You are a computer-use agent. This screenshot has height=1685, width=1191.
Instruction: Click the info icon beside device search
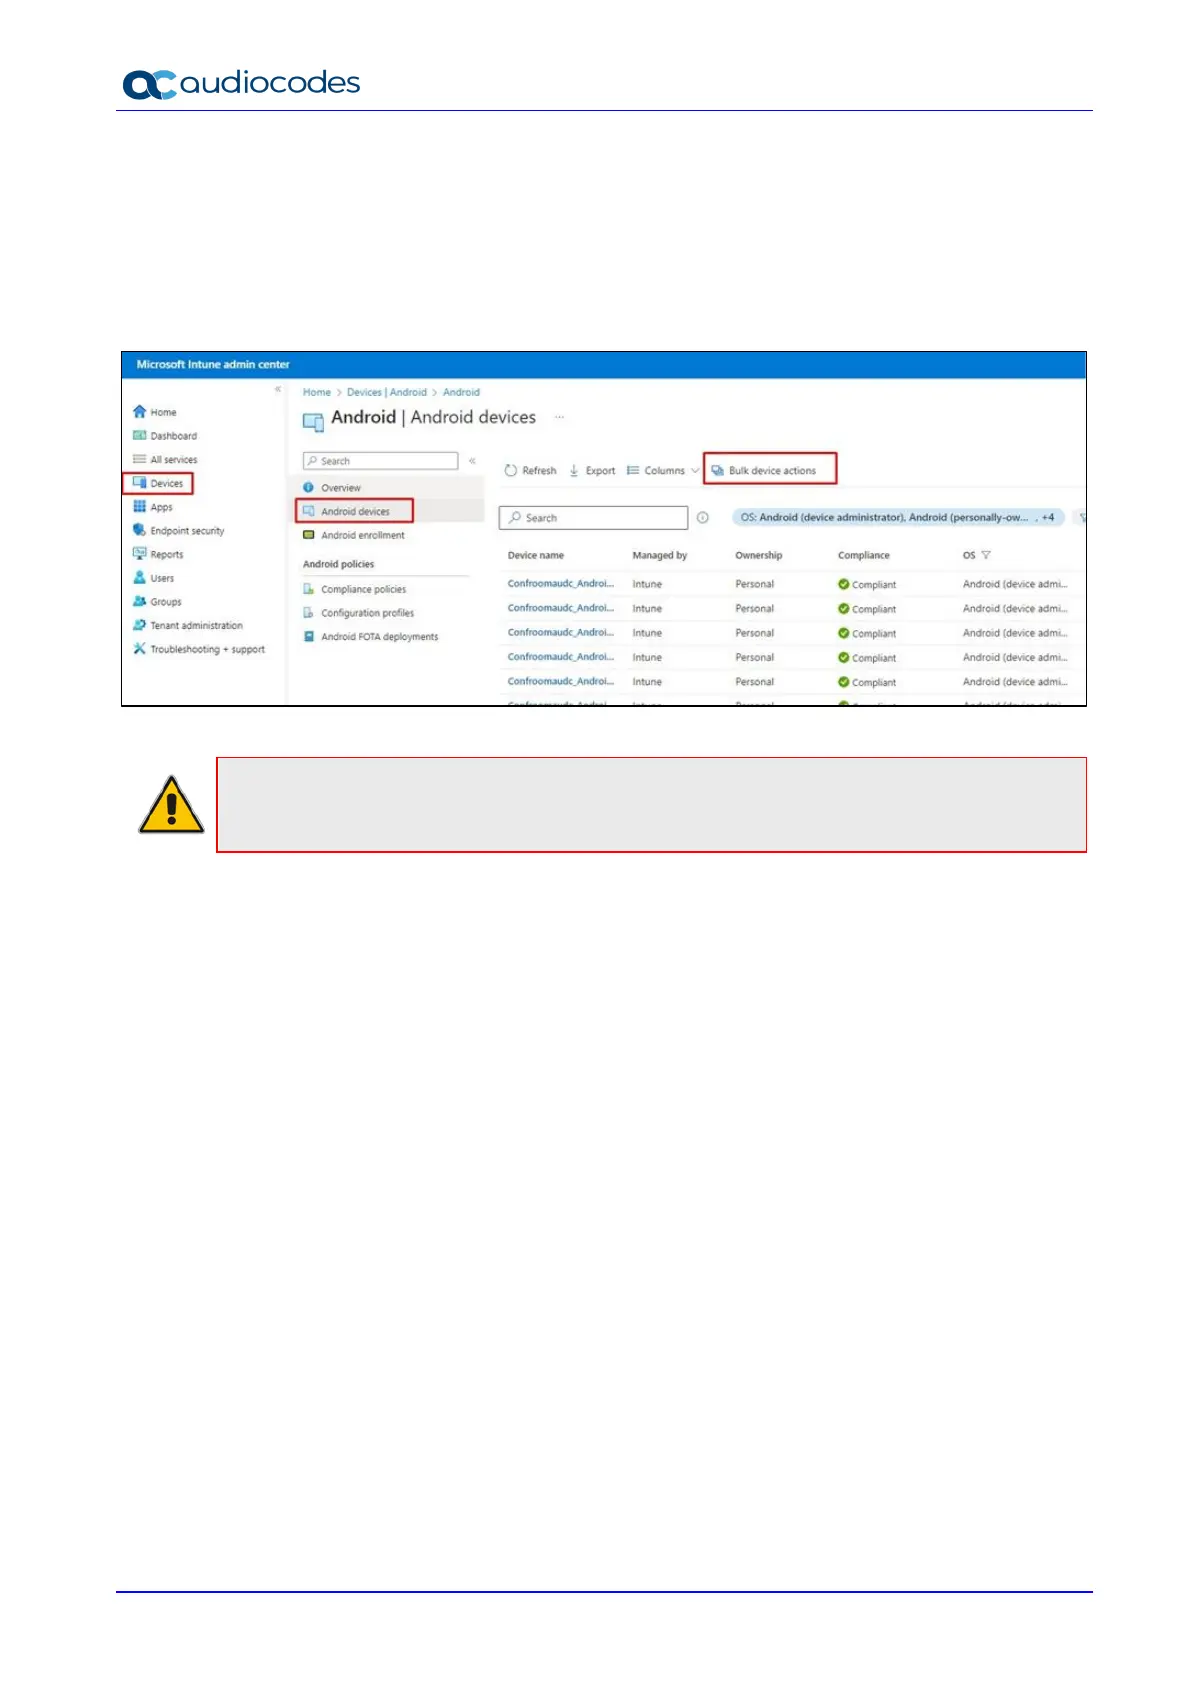pos(703,518)
